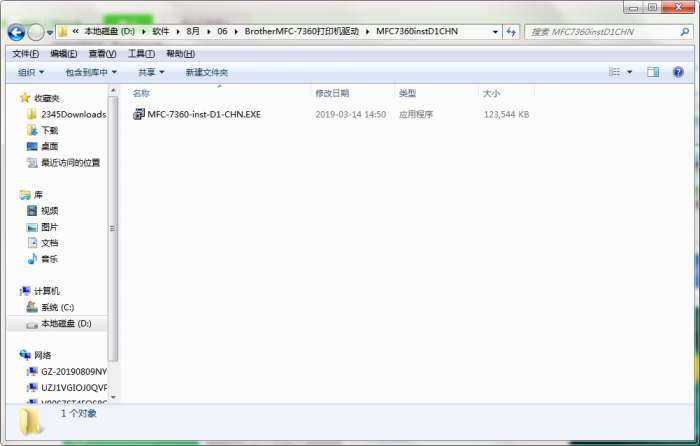
Task: Click inside the search MFC7360instD1CHN field
Action: (603, 32)
